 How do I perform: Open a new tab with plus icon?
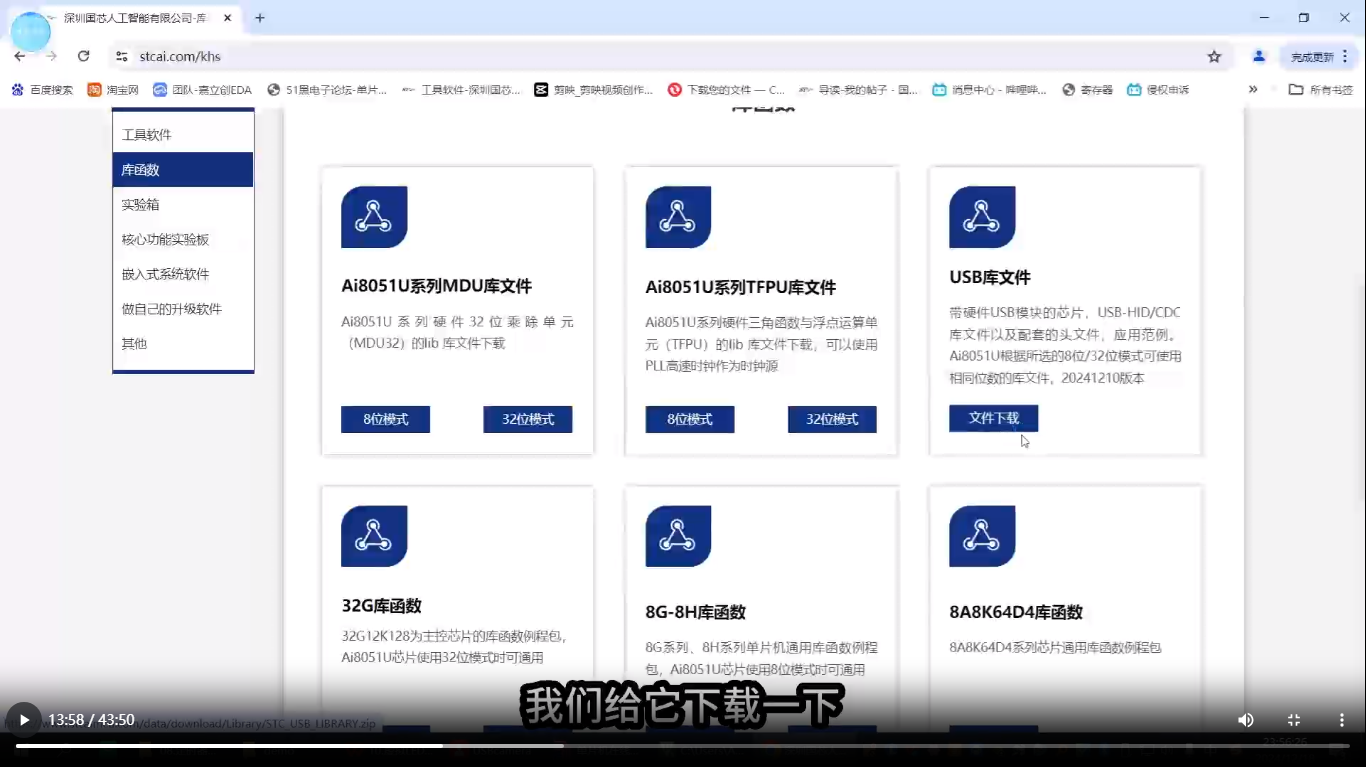point(260,18)
